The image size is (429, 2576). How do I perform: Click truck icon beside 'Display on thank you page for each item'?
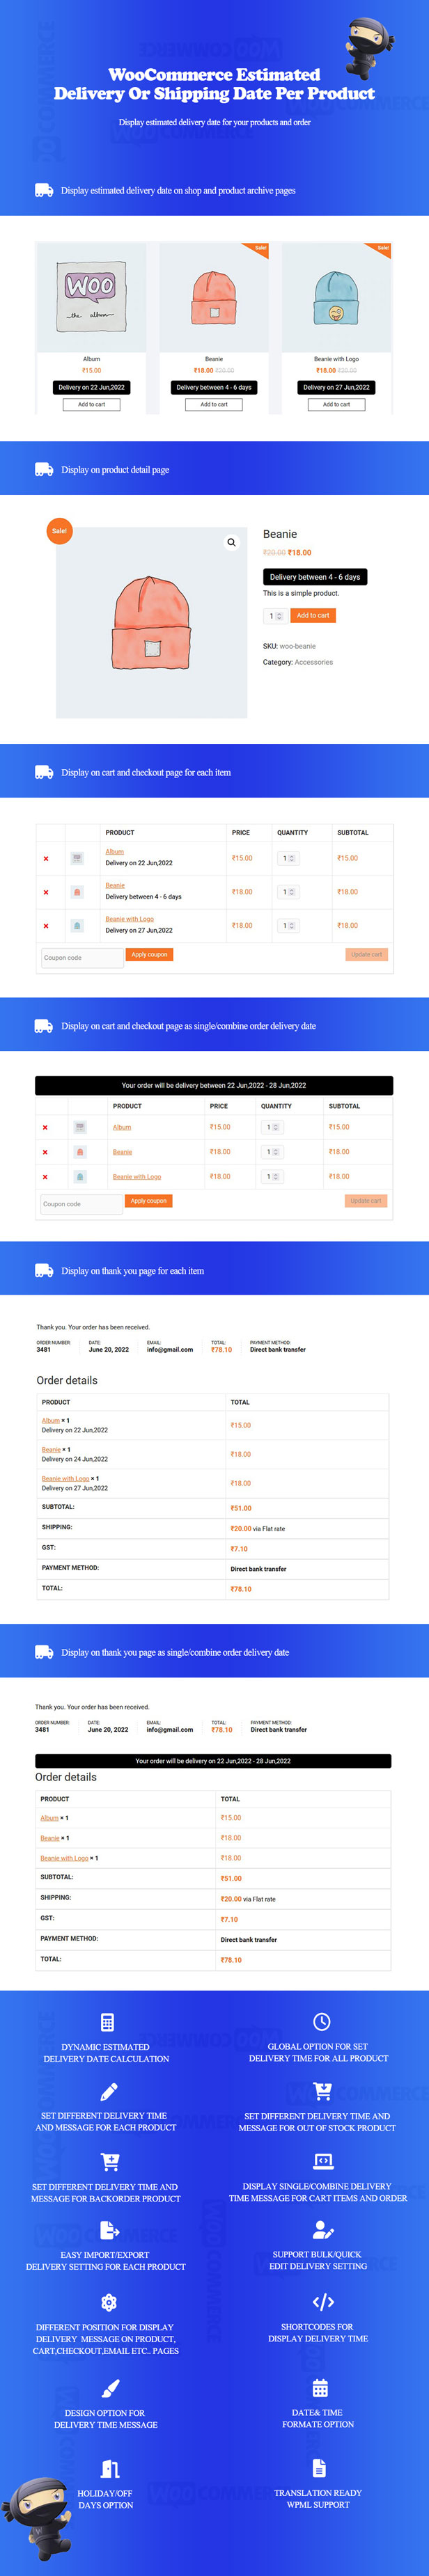point(44,1271)
